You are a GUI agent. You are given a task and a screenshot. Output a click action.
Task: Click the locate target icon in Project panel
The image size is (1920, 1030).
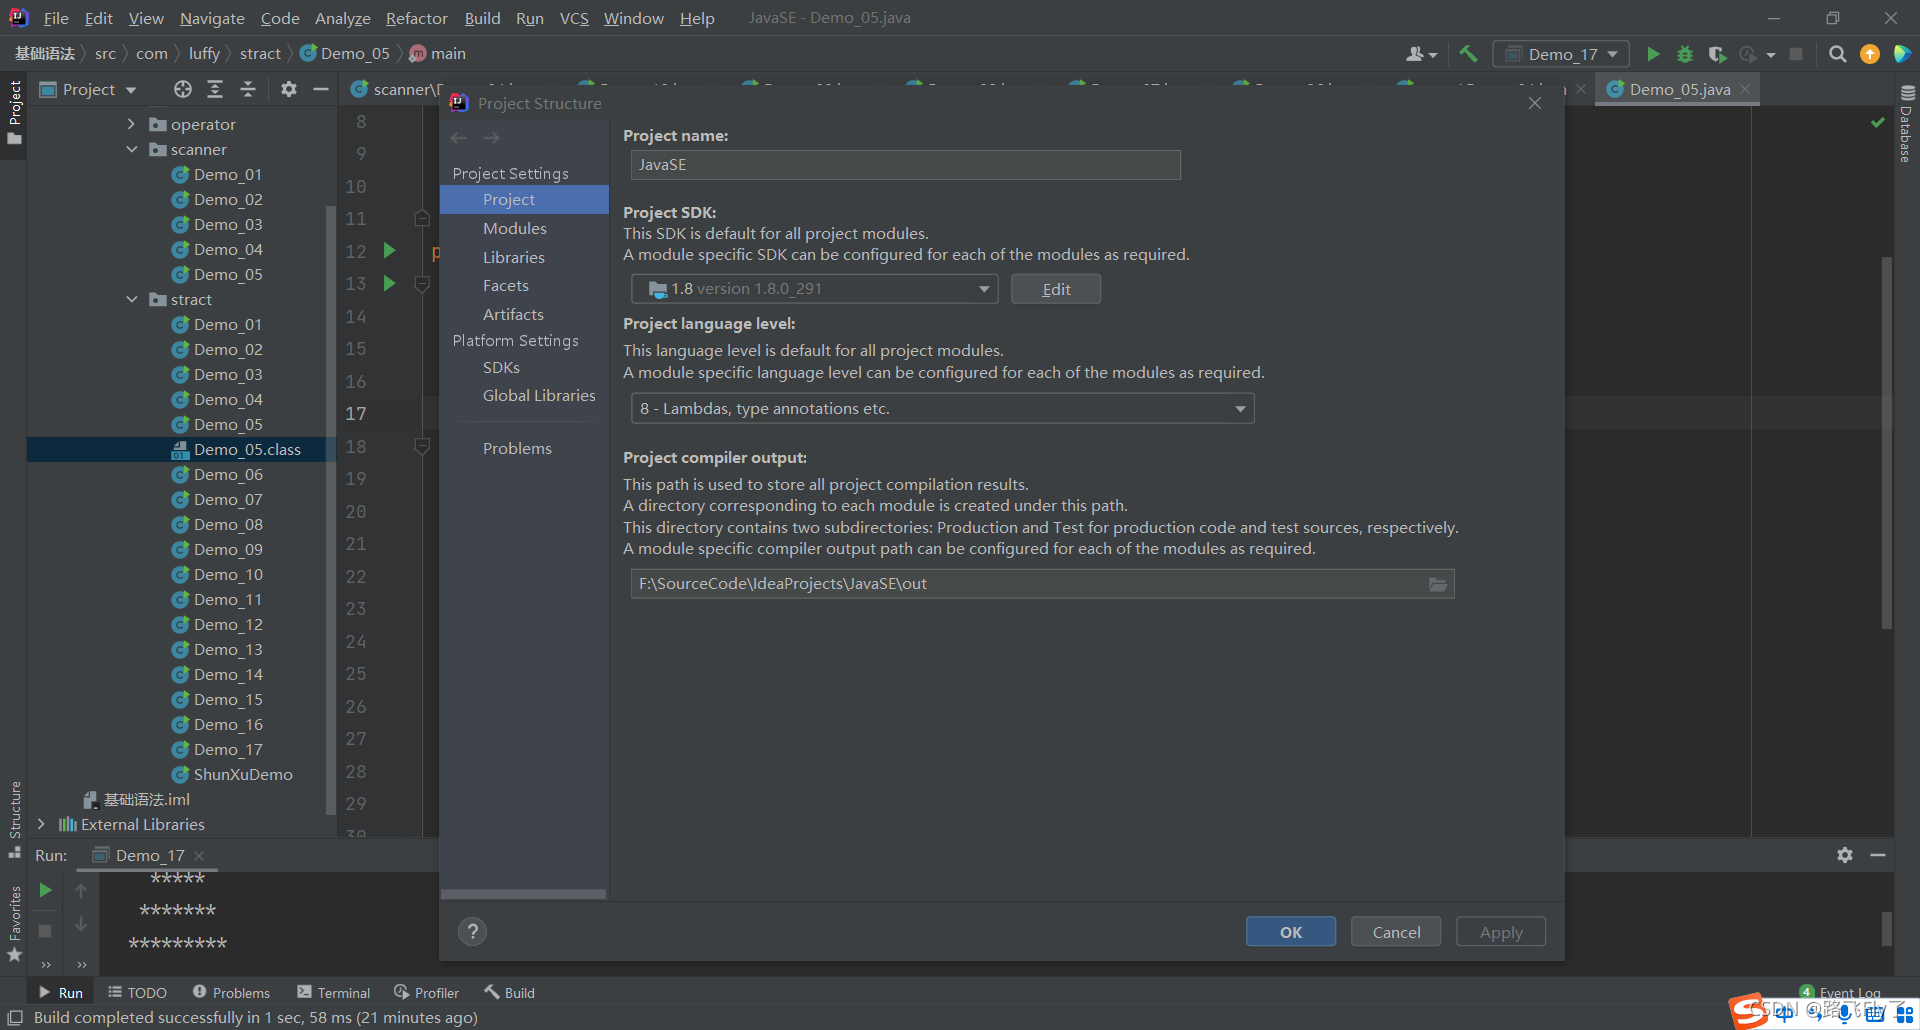point(183,89)
